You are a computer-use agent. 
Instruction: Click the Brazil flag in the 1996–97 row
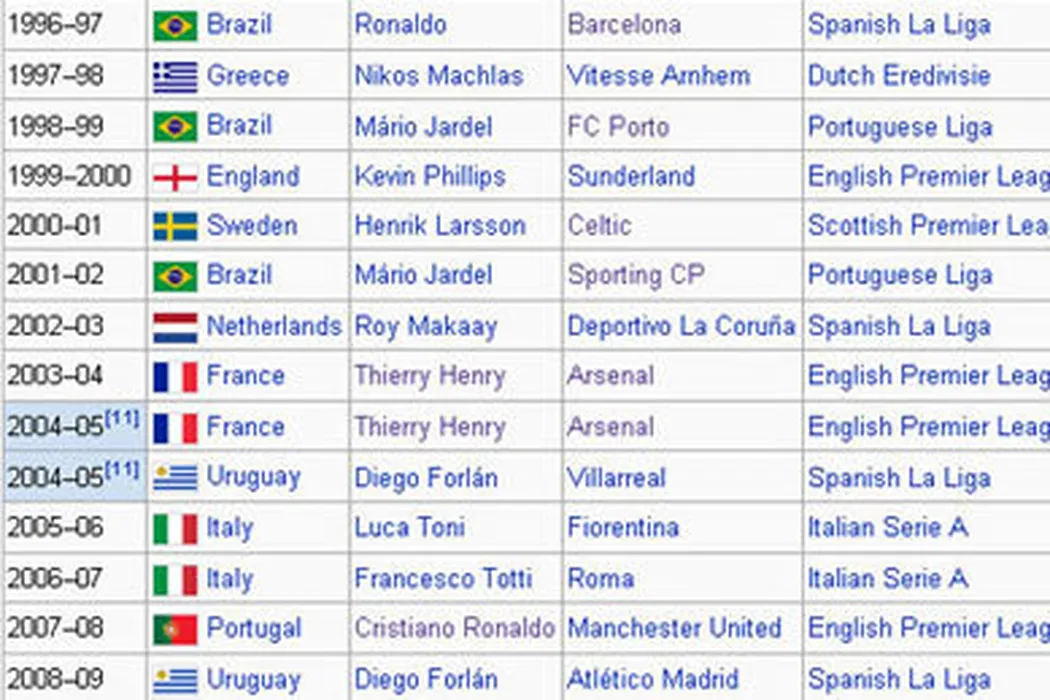click(175, 26)
